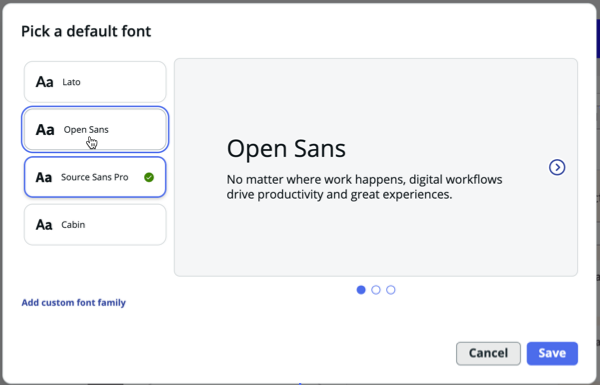Choose the Open Sans font card
The height and width of the screenshot is (385, 600).
(95, 129)
